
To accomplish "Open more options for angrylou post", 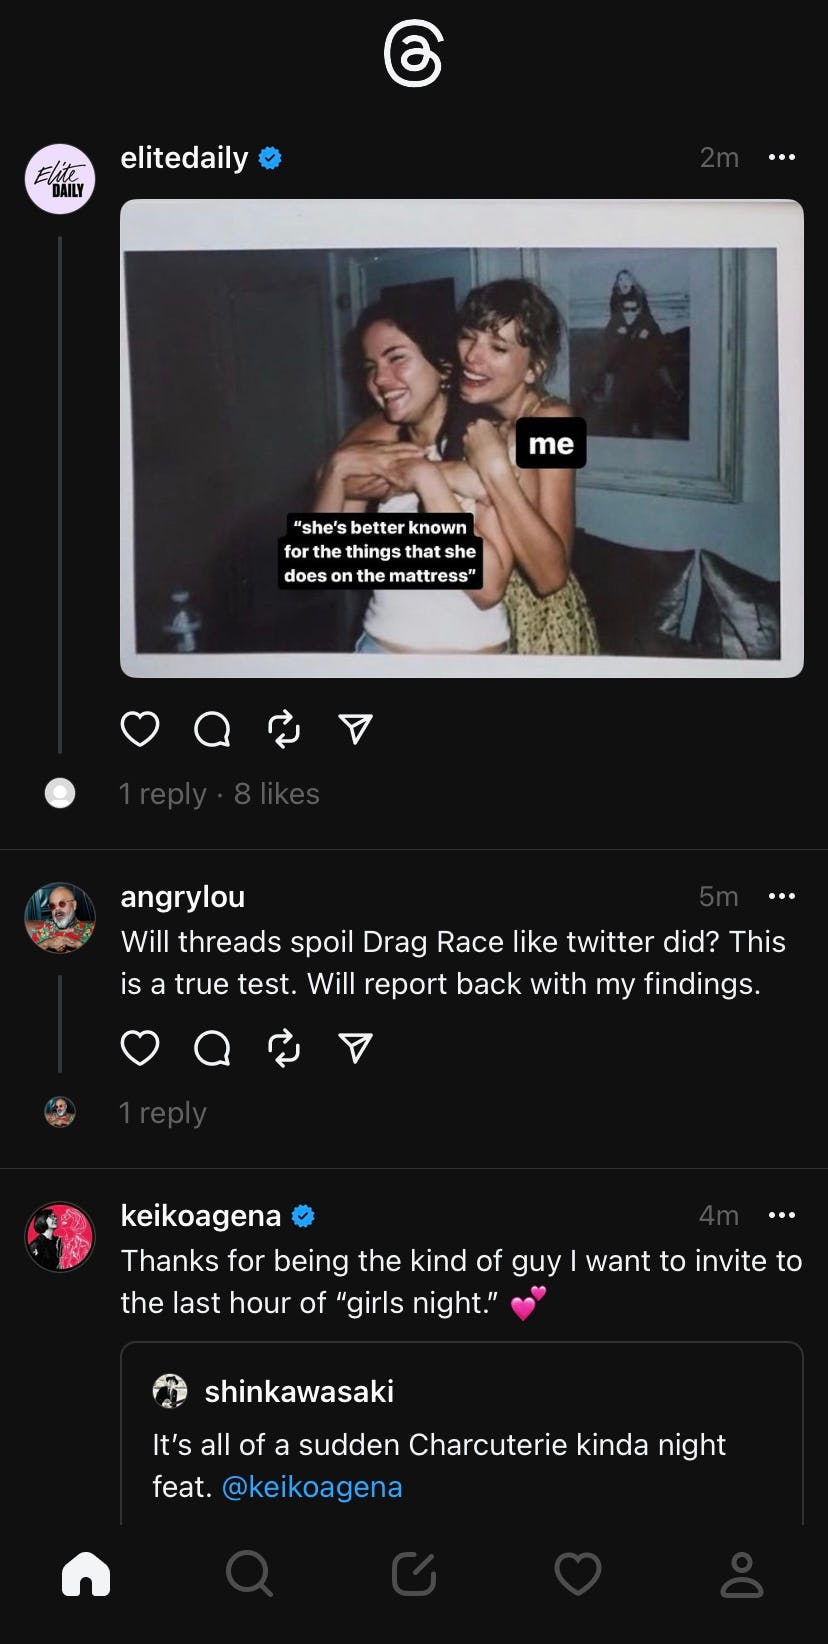I will (781, 896).
